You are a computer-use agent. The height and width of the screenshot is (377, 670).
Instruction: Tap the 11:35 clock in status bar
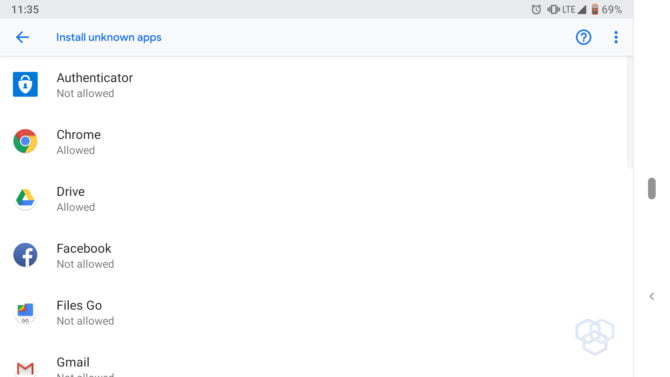pos(25,9)
